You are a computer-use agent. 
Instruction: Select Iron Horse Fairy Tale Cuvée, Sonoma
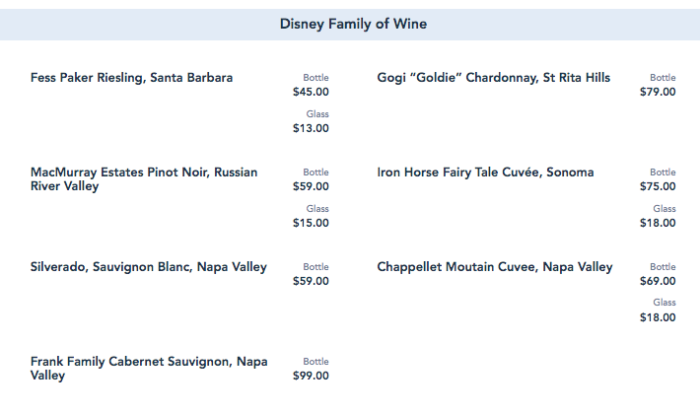click(x=485, y=172)
